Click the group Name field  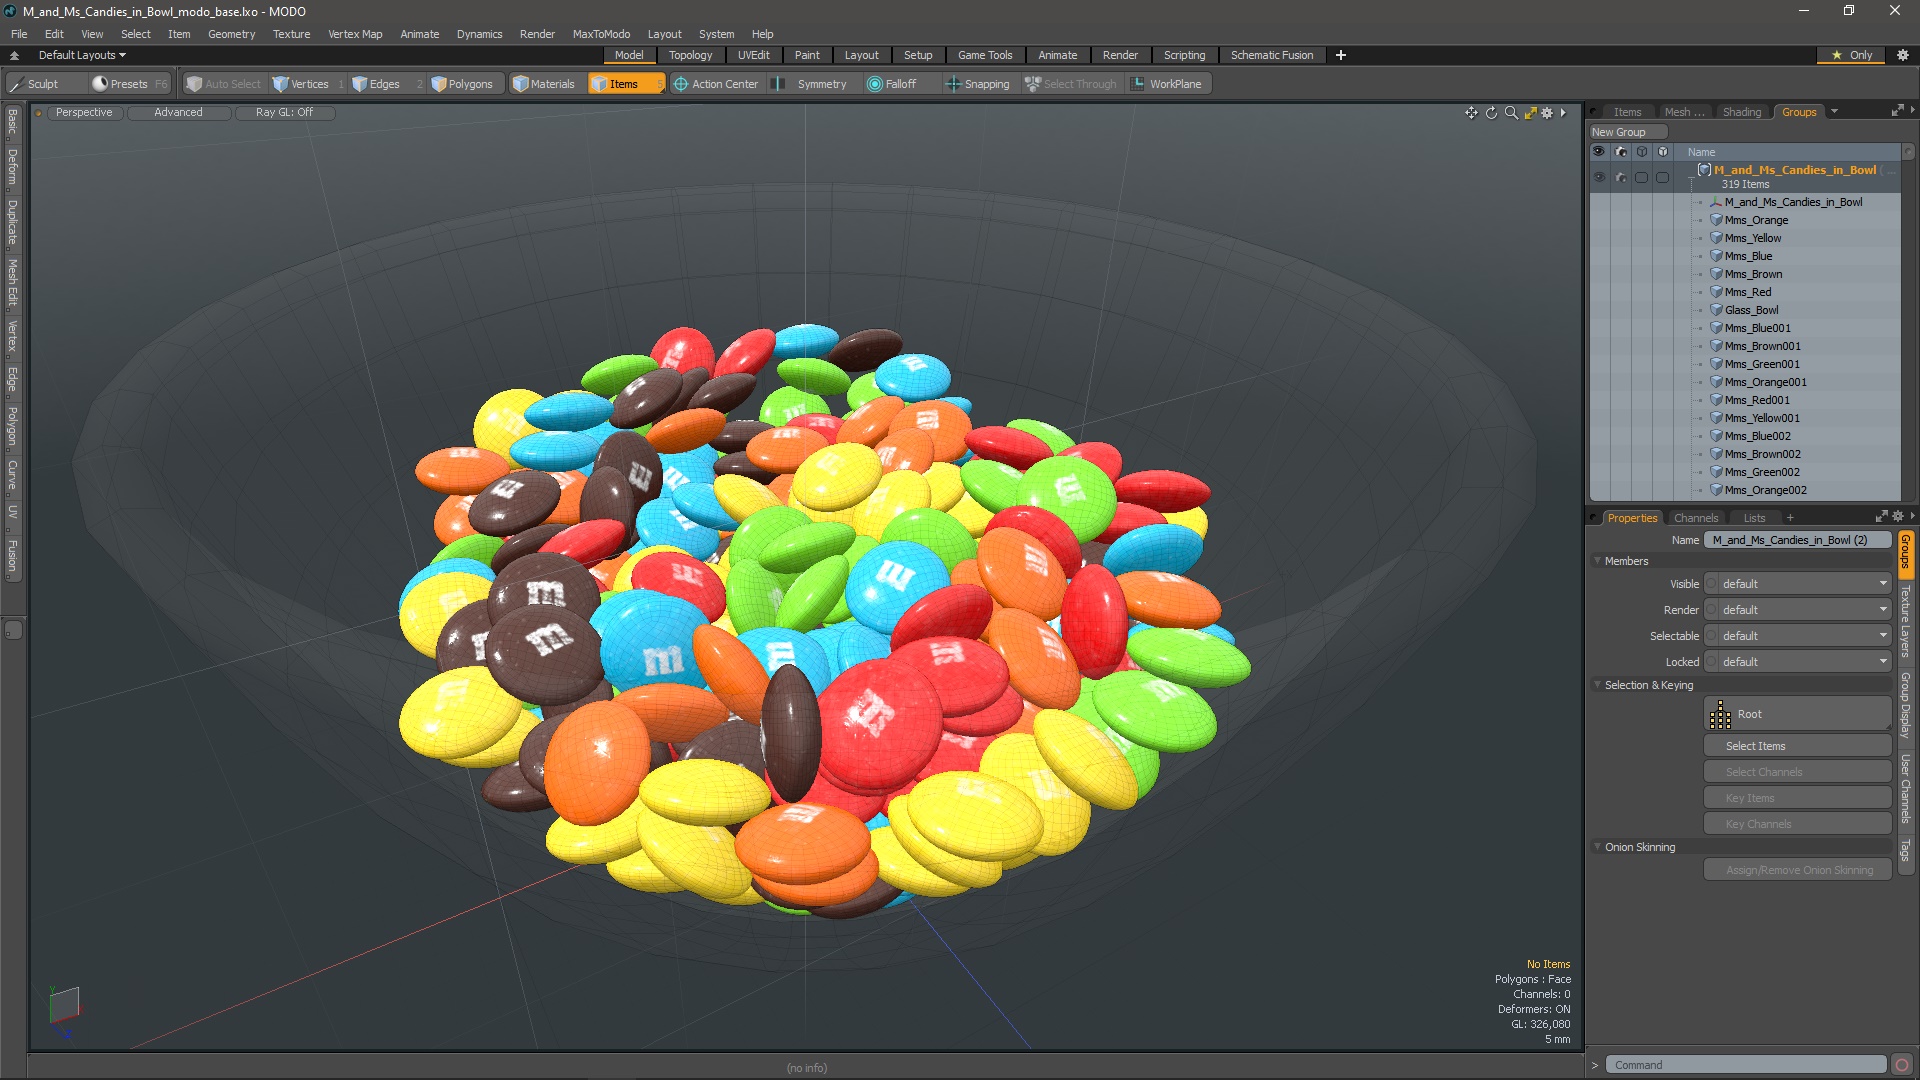click(1797, 540)
